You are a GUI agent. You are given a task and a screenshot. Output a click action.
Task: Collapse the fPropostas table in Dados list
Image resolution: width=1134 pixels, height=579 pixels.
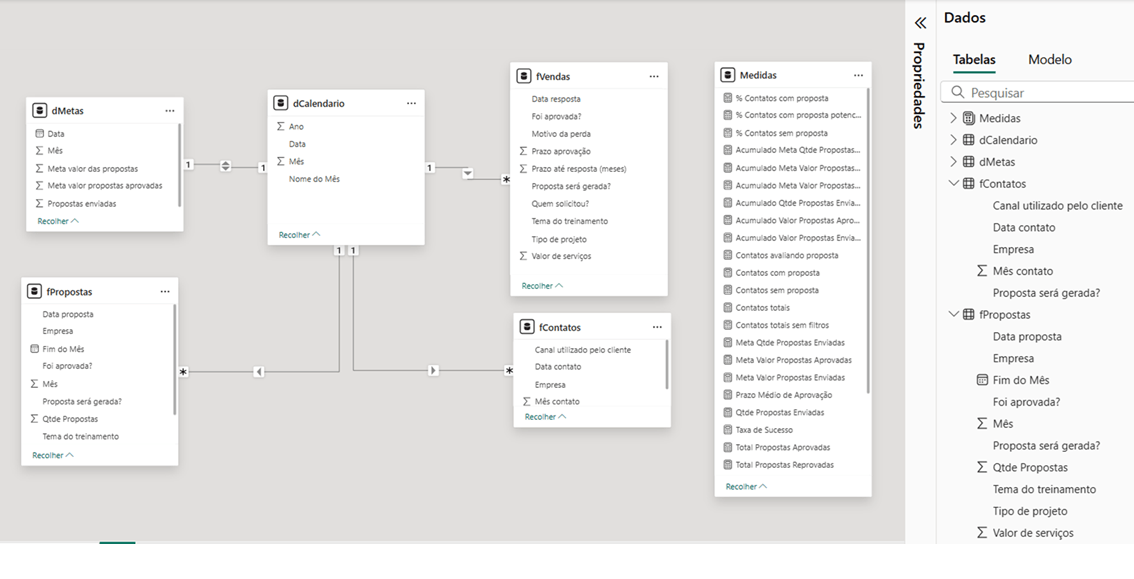[x=953, y=315]
